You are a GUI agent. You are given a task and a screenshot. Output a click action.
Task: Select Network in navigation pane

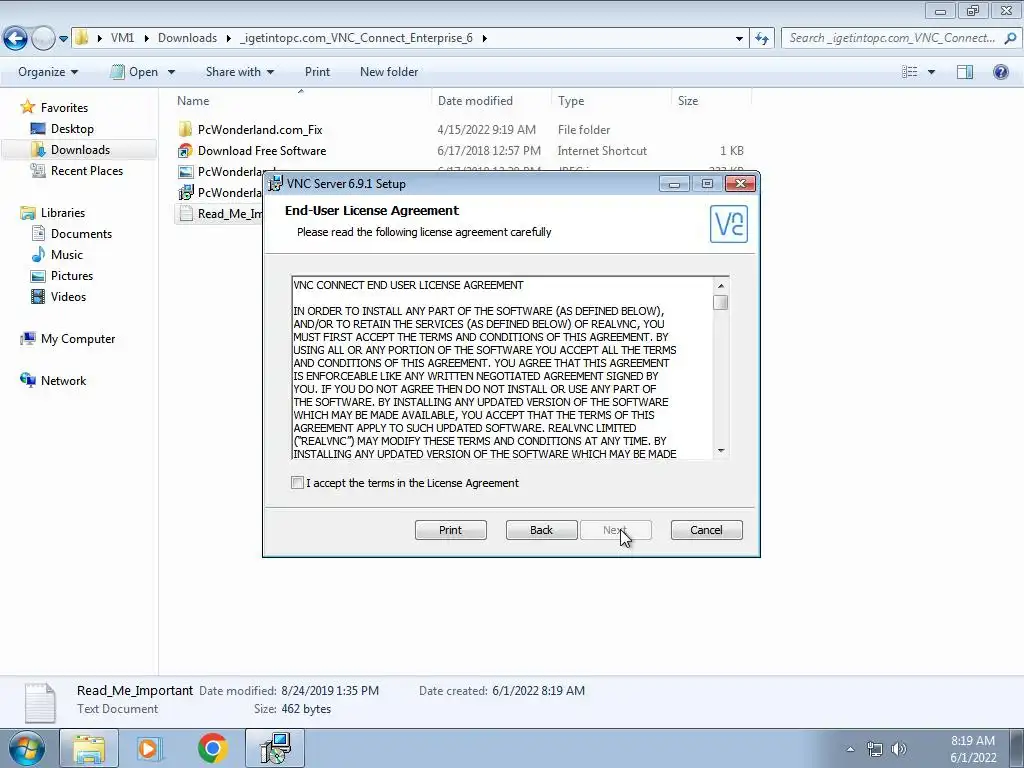(x=63, y=380)
